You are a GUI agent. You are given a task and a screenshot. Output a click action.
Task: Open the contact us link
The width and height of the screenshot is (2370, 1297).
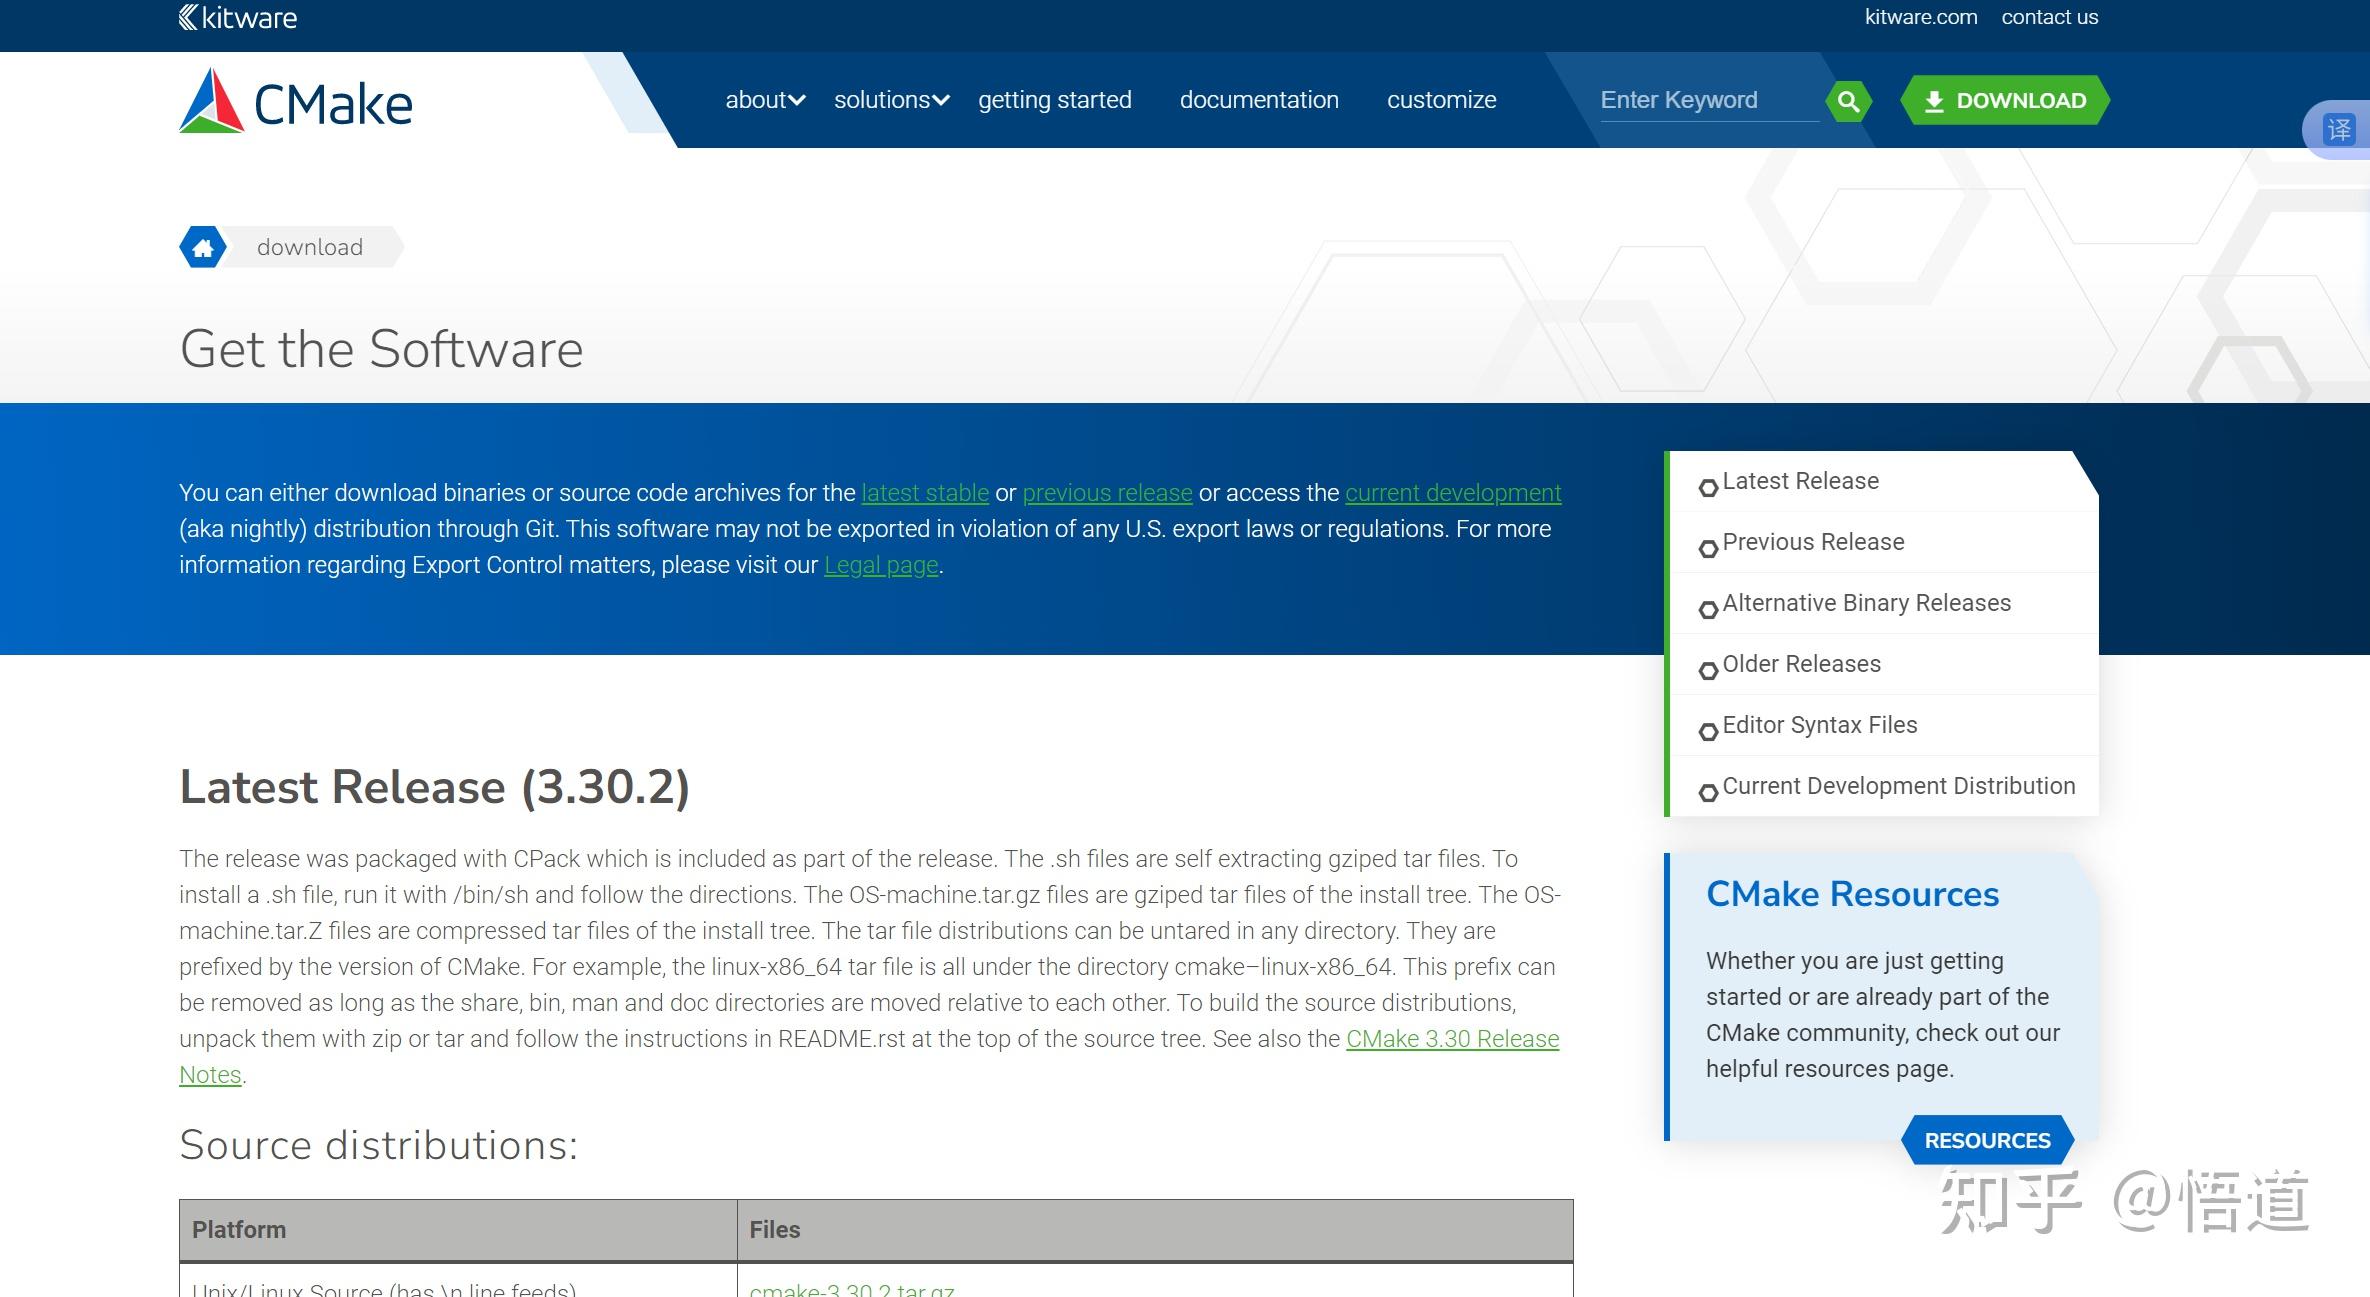pos(2049,17)
